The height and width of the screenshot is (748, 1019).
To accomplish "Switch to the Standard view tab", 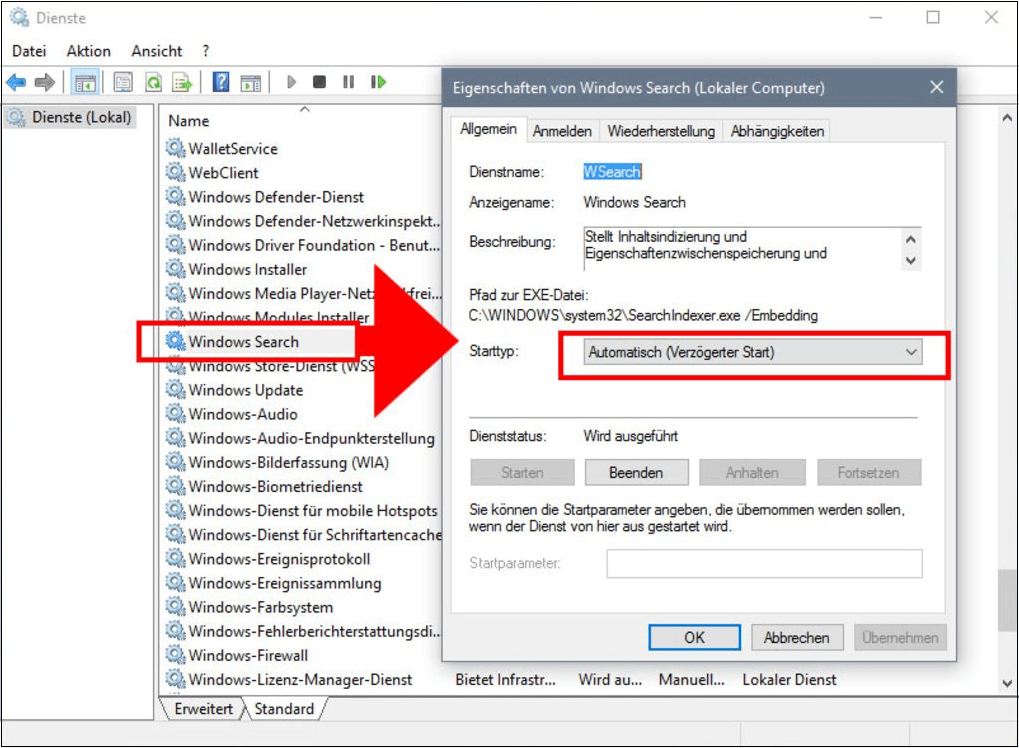I will click(x=284, y=708).
